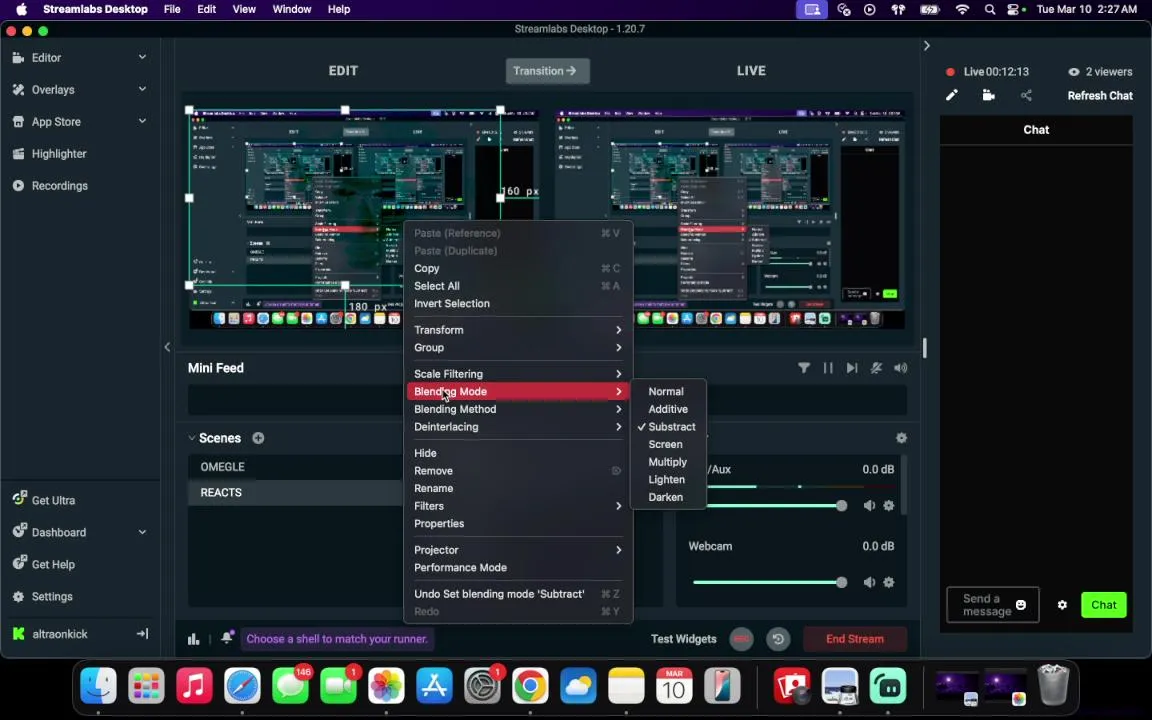Open the Transform submenu

tap(518, 330)
